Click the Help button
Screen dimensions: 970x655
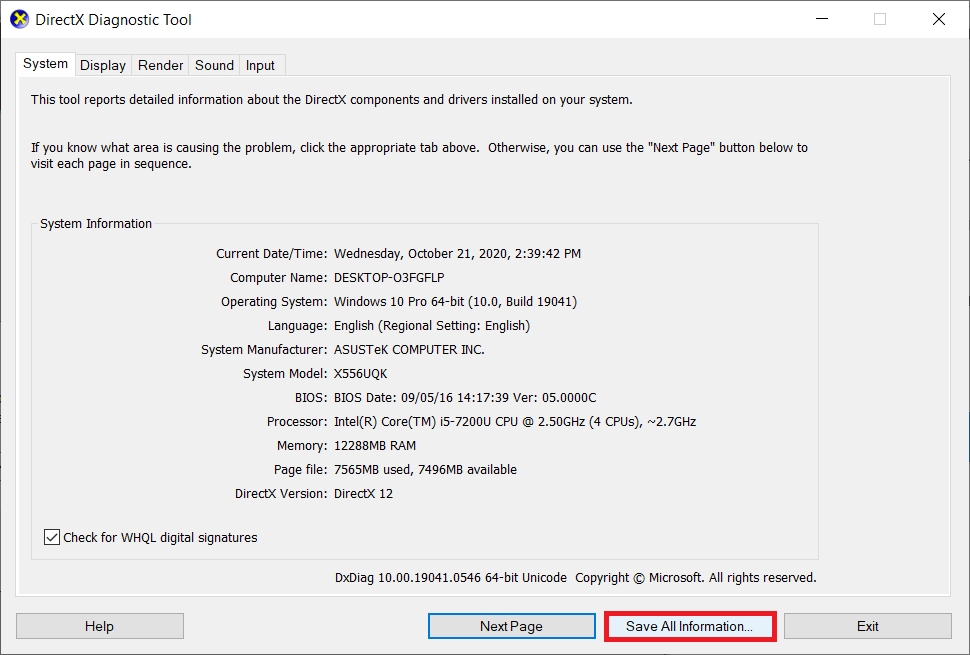99,625
